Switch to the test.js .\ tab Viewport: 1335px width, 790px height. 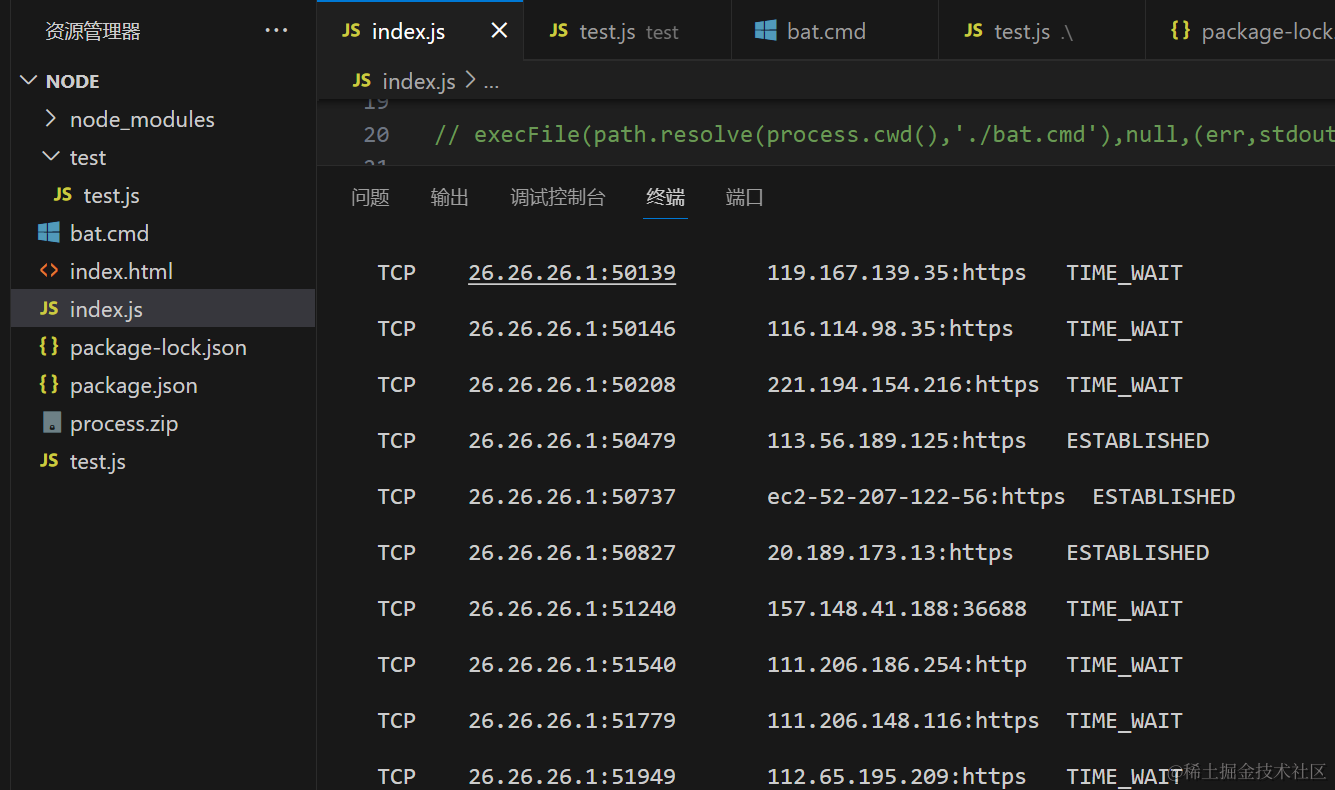pos(1042,31)
